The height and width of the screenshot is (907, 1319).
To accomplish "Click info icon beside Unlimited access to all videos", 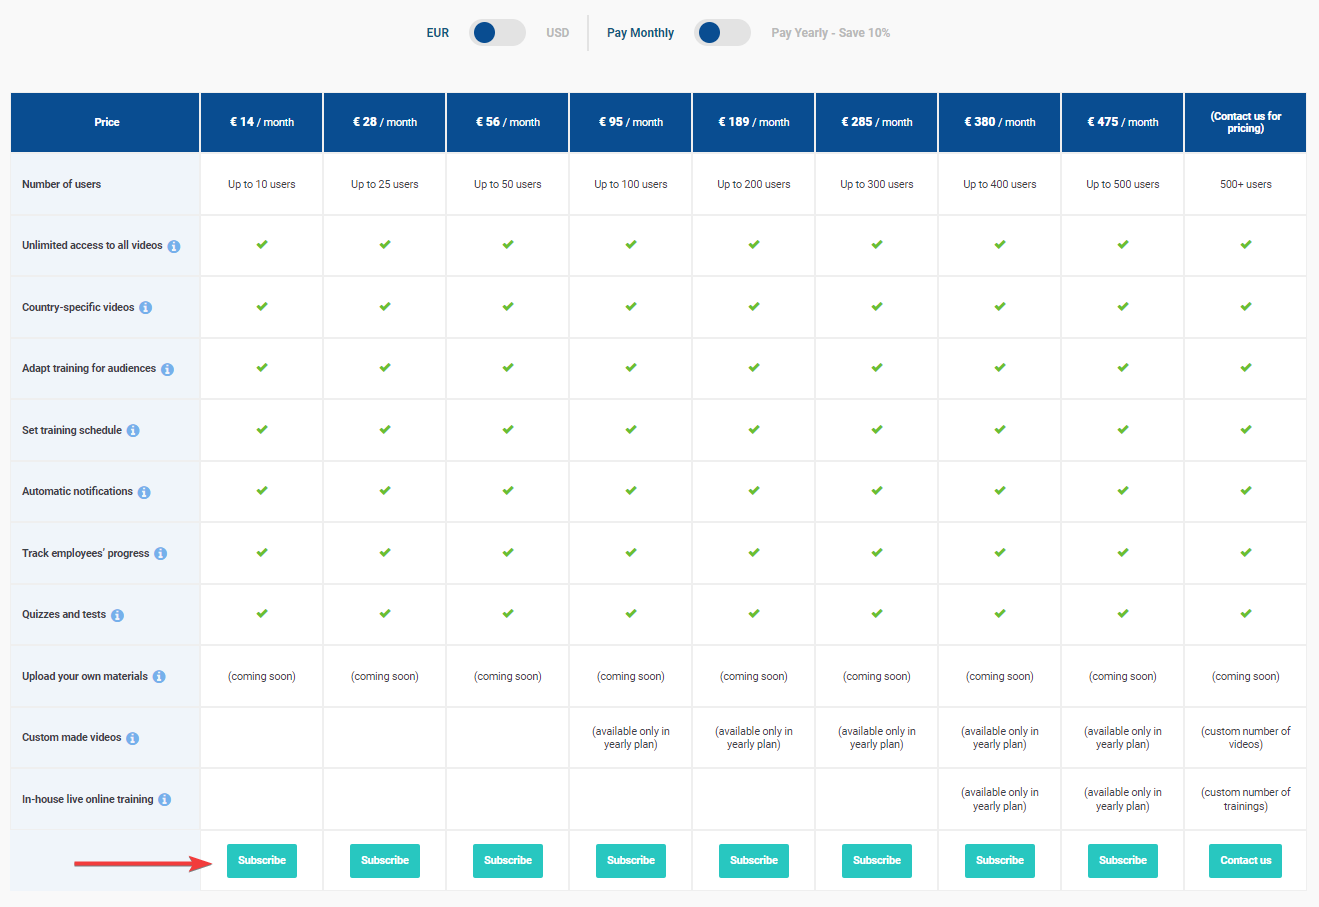I will point(174,246).
